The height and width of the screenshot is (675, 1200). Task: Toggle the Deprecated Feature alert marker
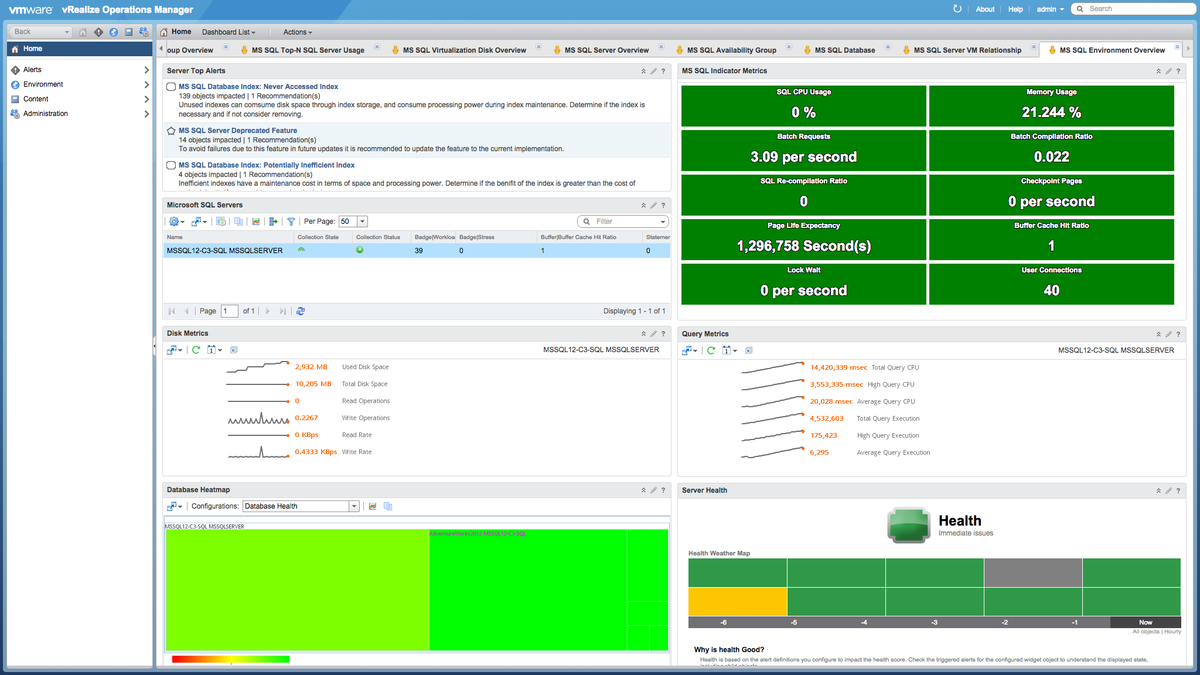click(x=171, y=130)
